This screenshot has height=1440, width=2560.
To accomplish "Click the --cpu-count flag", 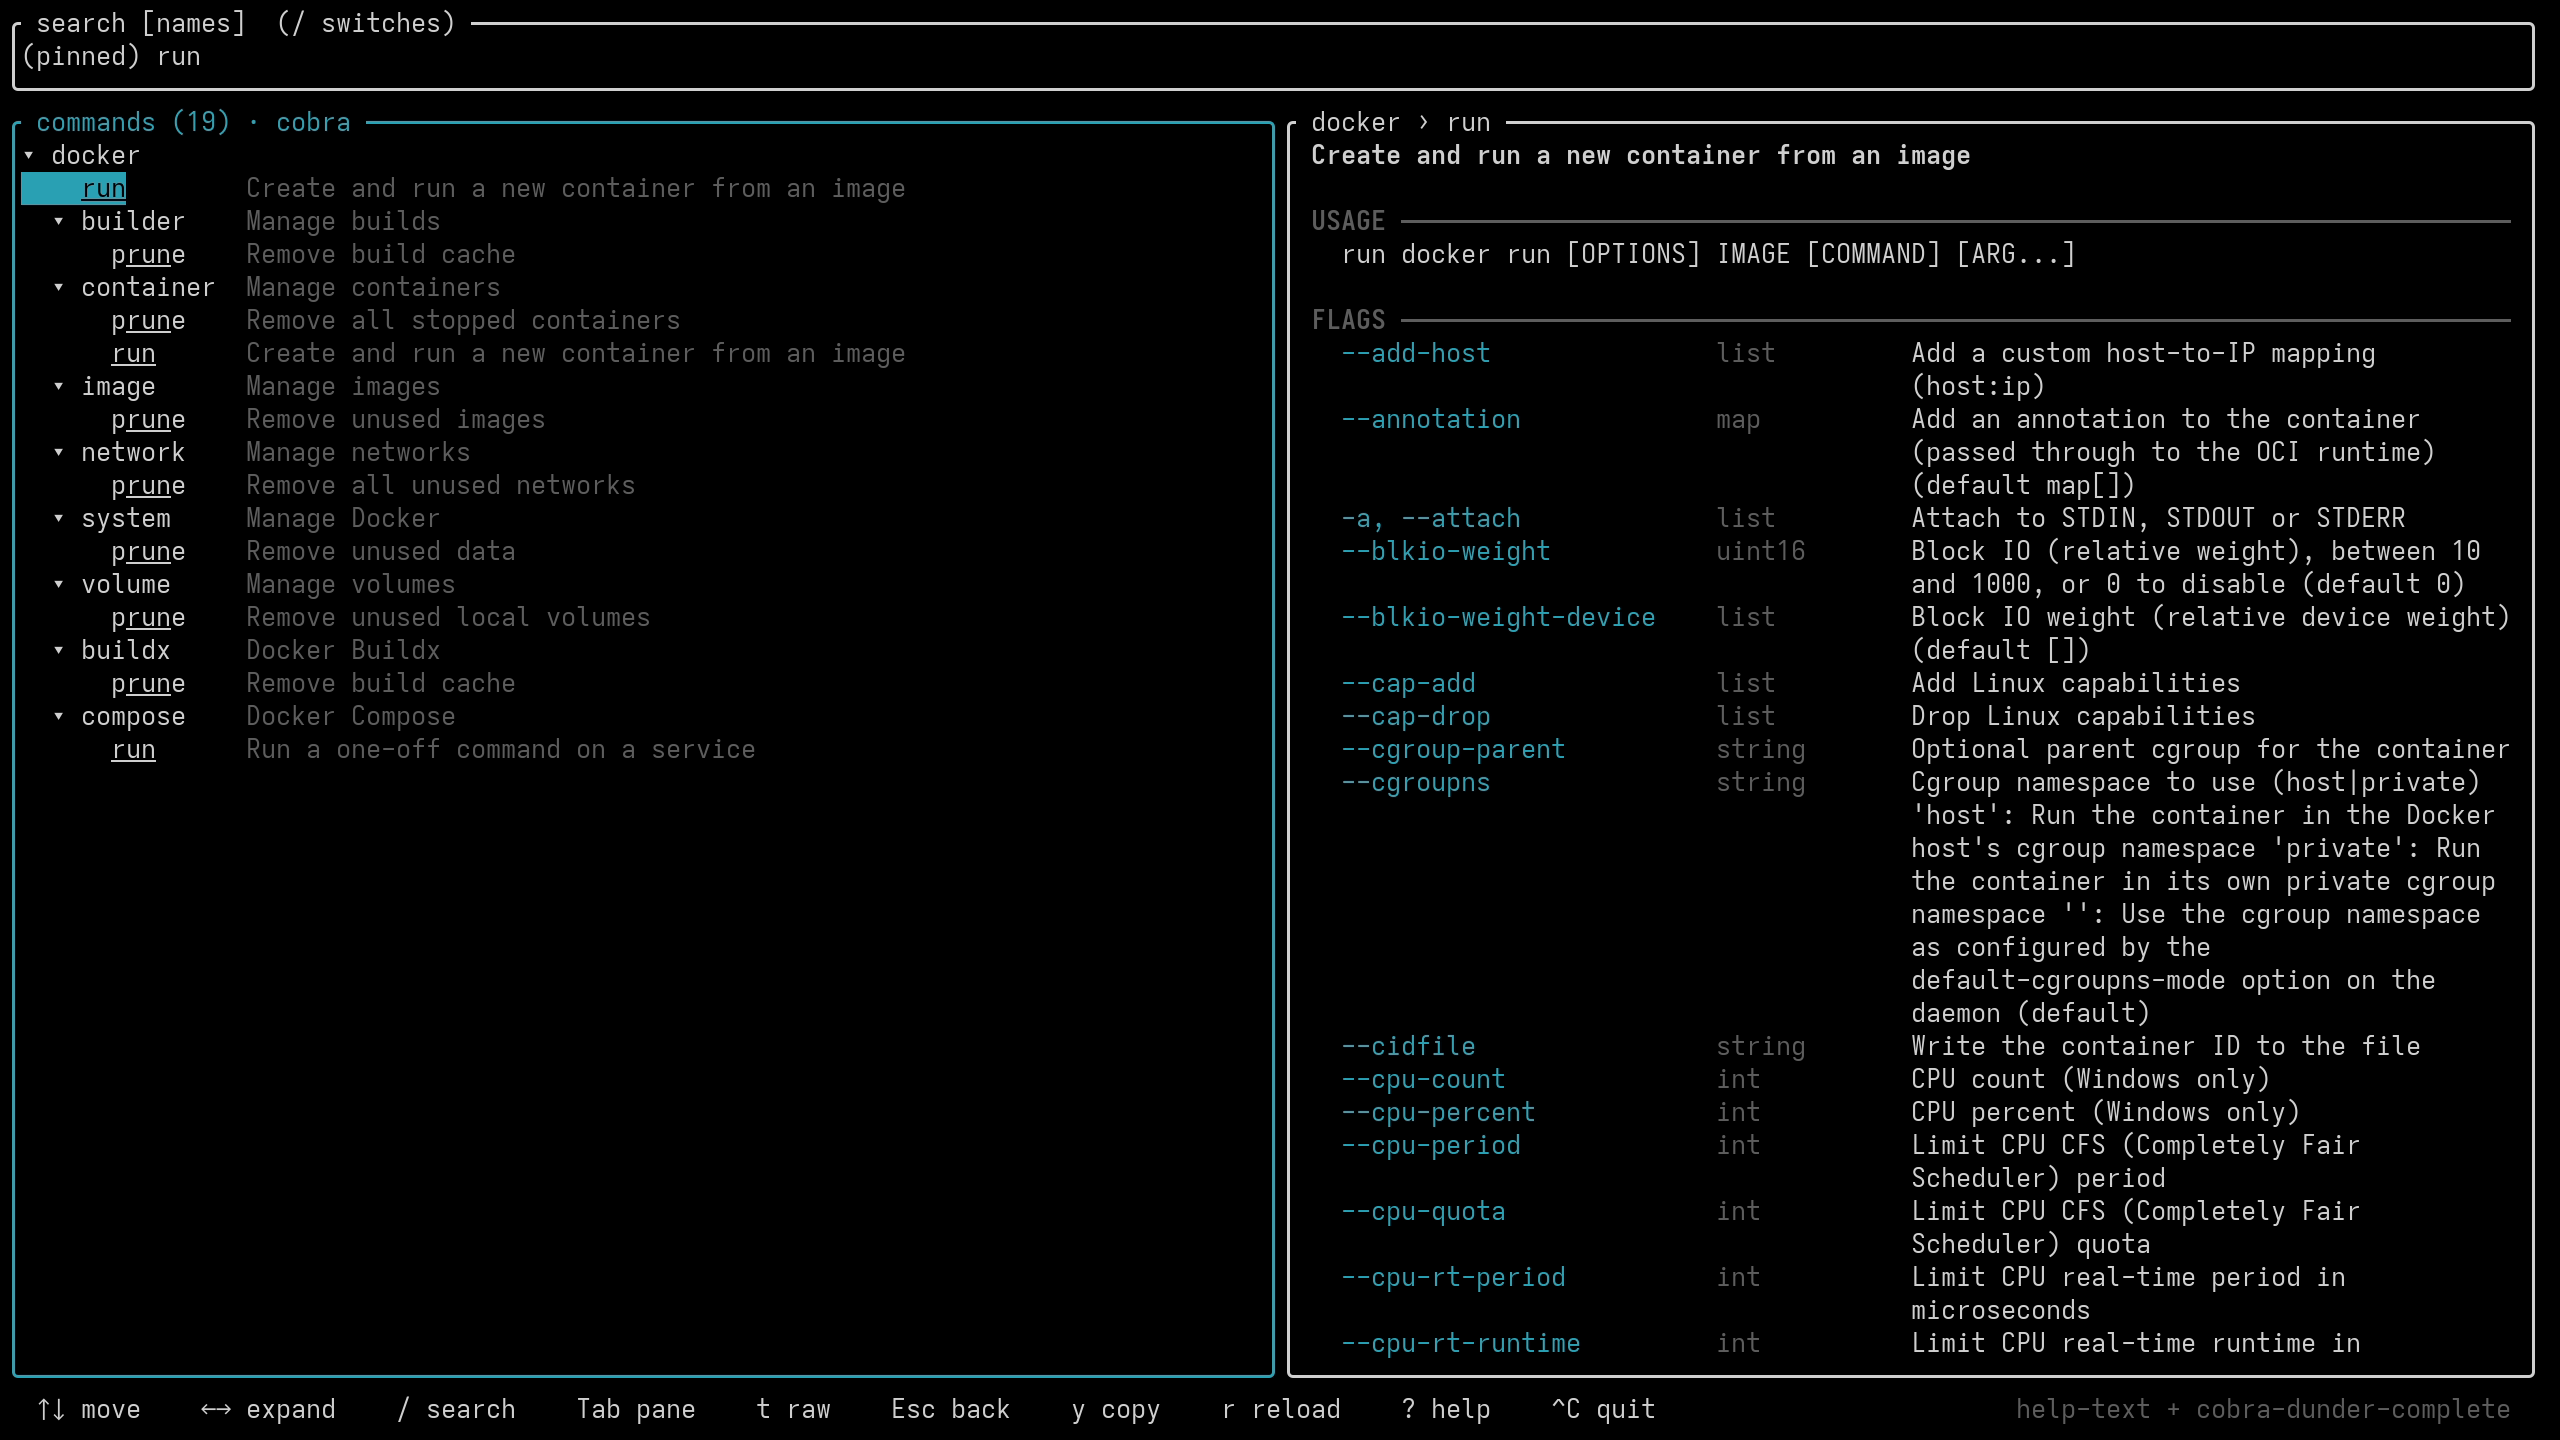I will (x=1423, y=1080).
